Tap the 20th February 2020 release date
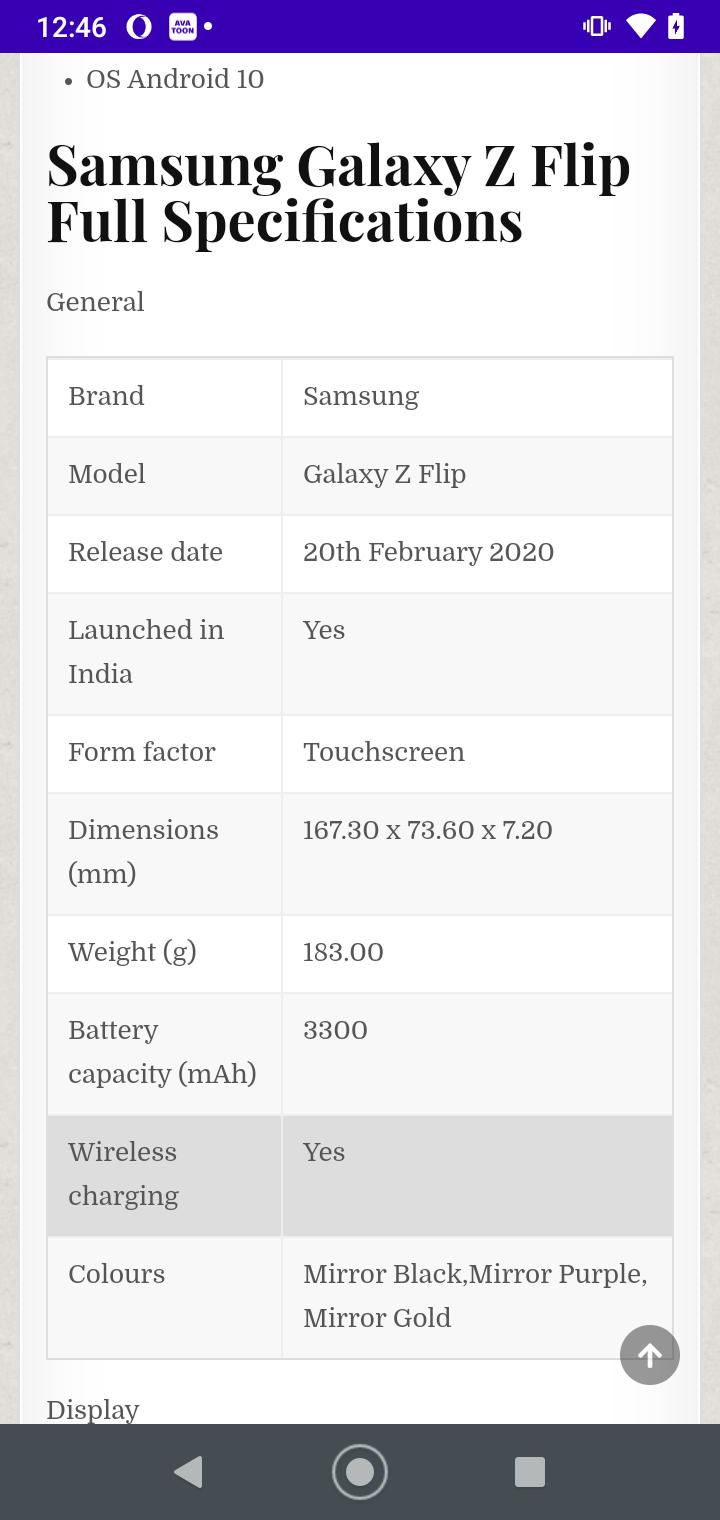The image size is (720, 1520). [x=428, y=552]
